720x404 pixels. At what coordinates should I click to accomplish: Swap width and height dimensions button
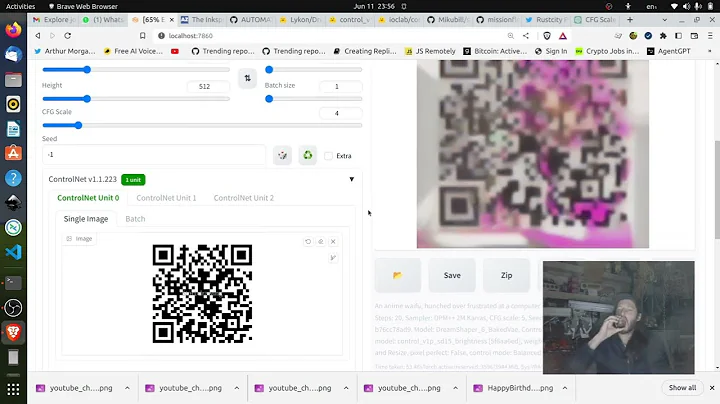tap(248, 79)
